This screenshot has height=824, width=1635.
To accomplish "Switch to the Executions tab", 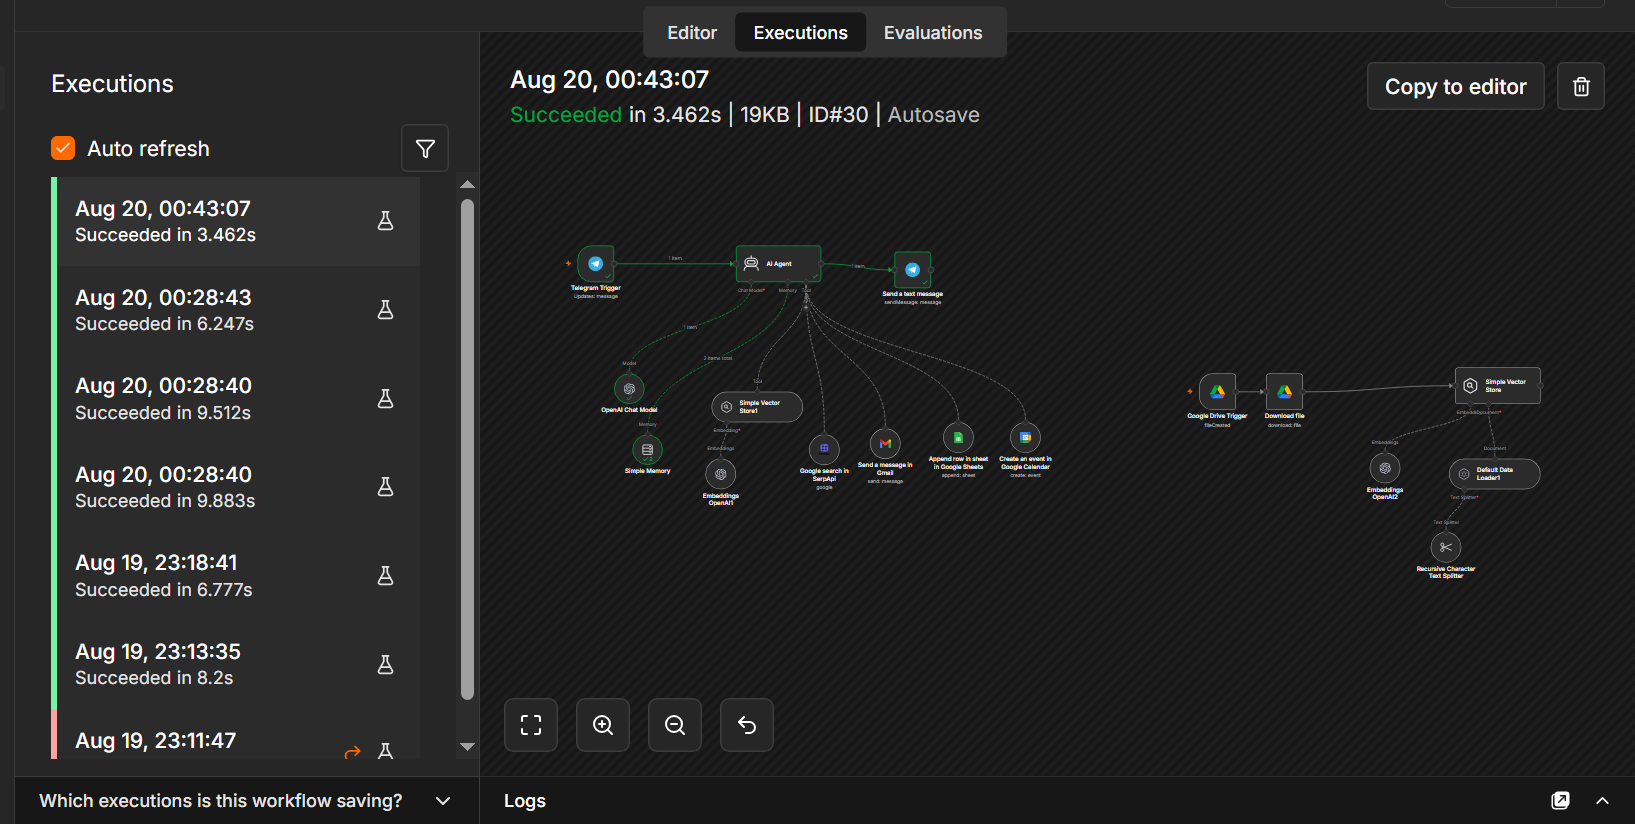I will pyautogui.click(x=801, y=33).
